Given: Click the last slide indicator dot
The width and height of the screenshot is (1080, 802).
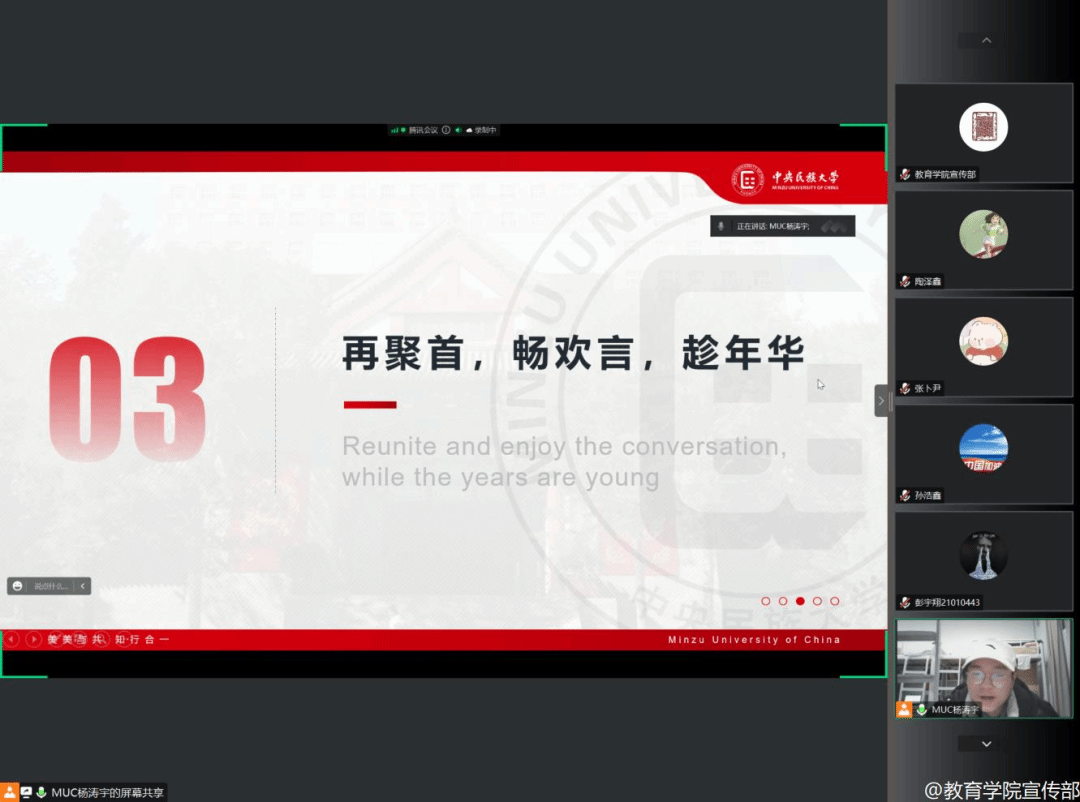Looking at the screenshot, I should coord(835,601).
